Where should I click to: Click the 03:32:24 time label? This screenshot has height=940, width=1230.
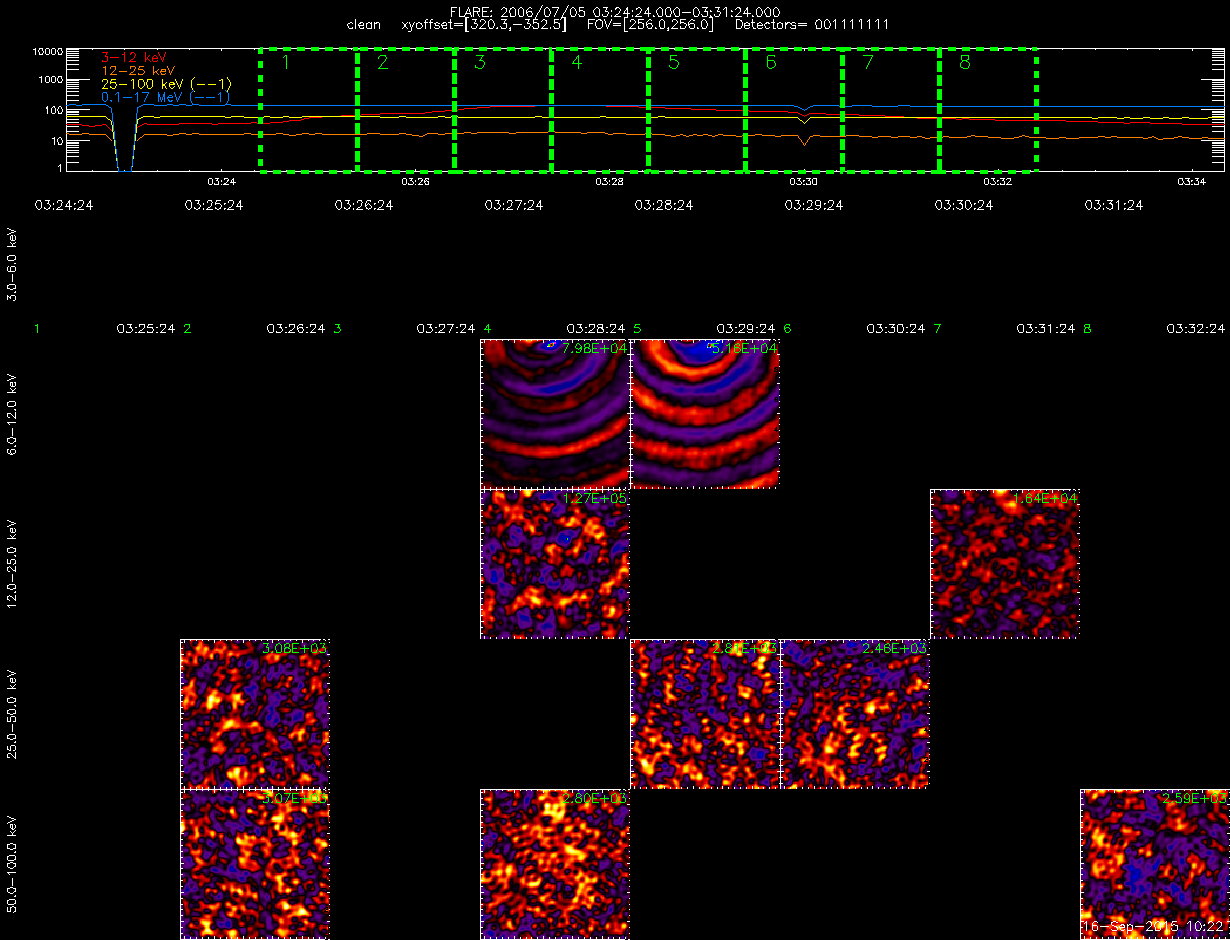pos(1195,328)
